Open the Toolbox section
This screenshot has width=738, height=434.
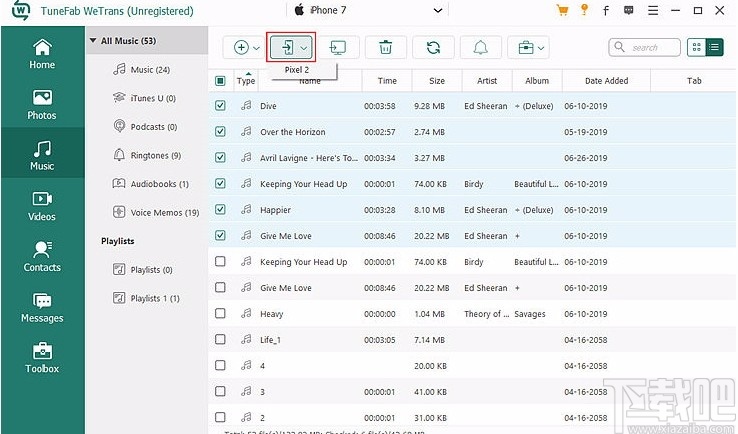pos(42,358)
